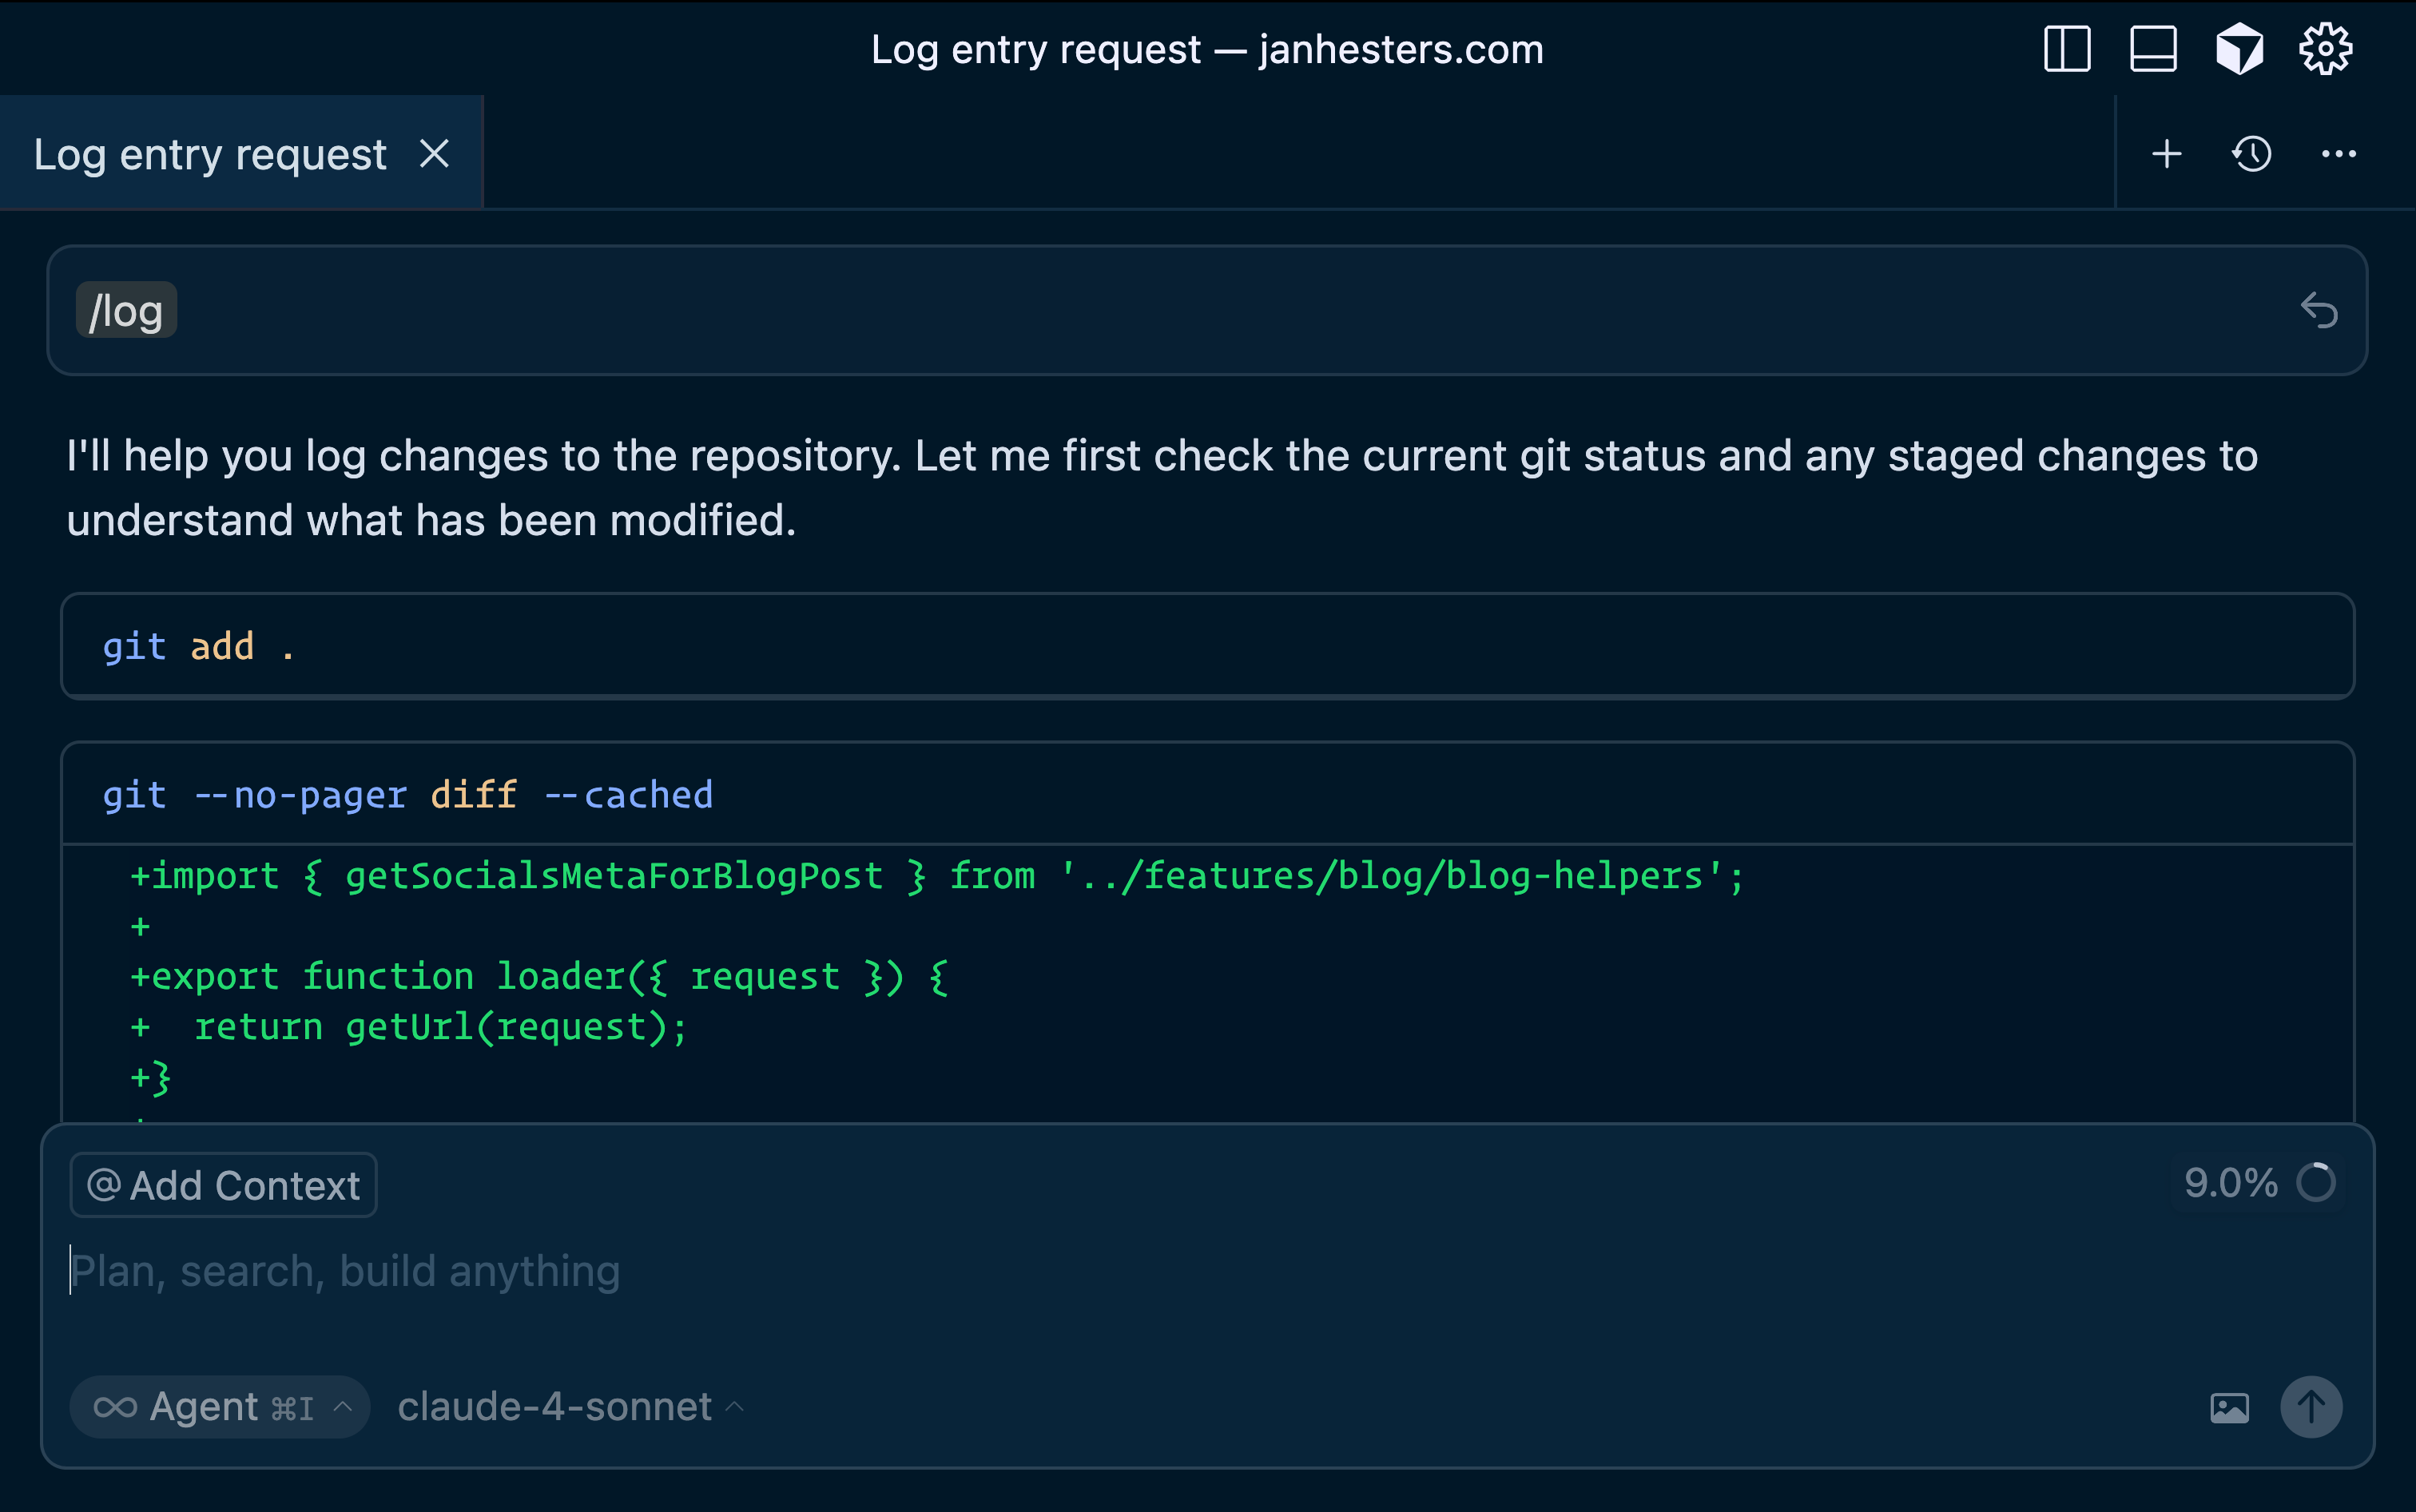Select the Log entry request tab
2416x1512 pixels.
(x=210, y=154)
